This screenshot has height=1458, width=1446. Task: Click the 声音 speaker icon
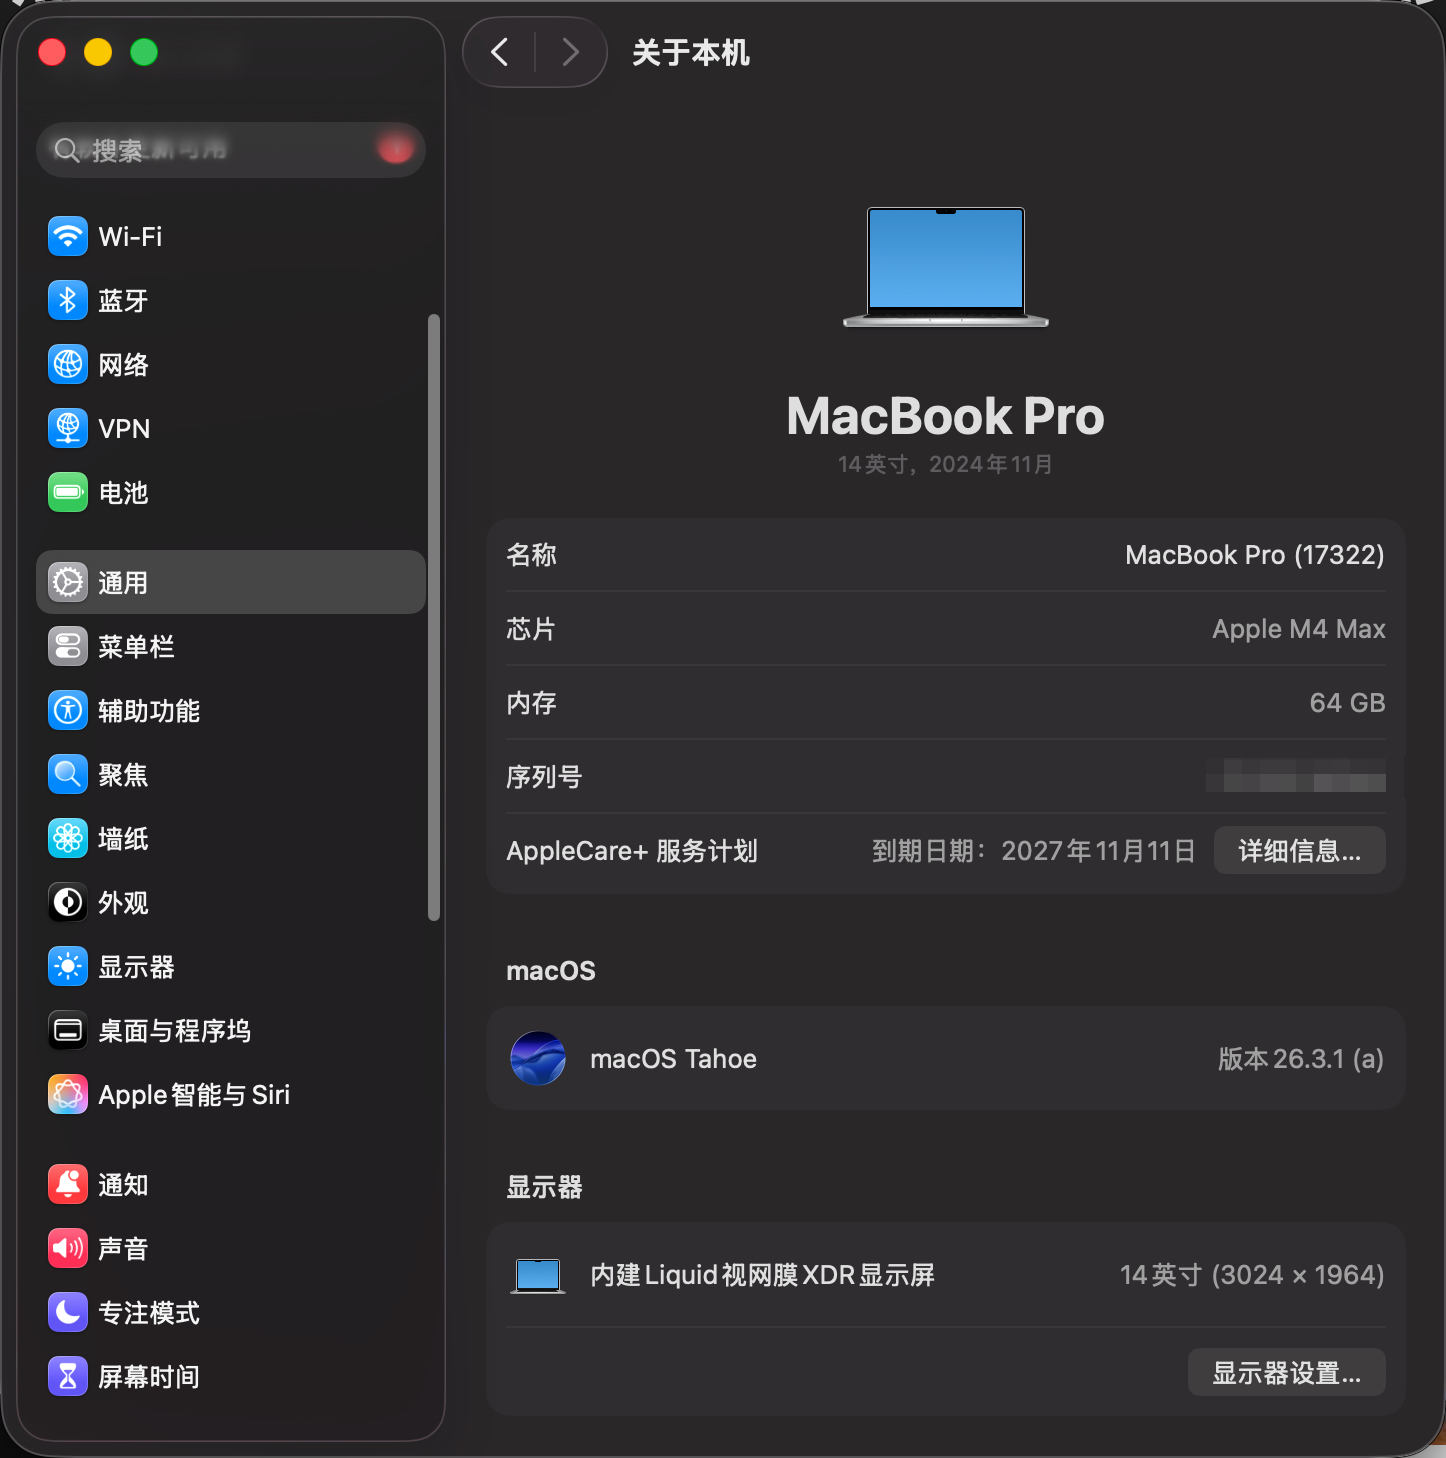pyautogui.click(x=68, y=1248)
